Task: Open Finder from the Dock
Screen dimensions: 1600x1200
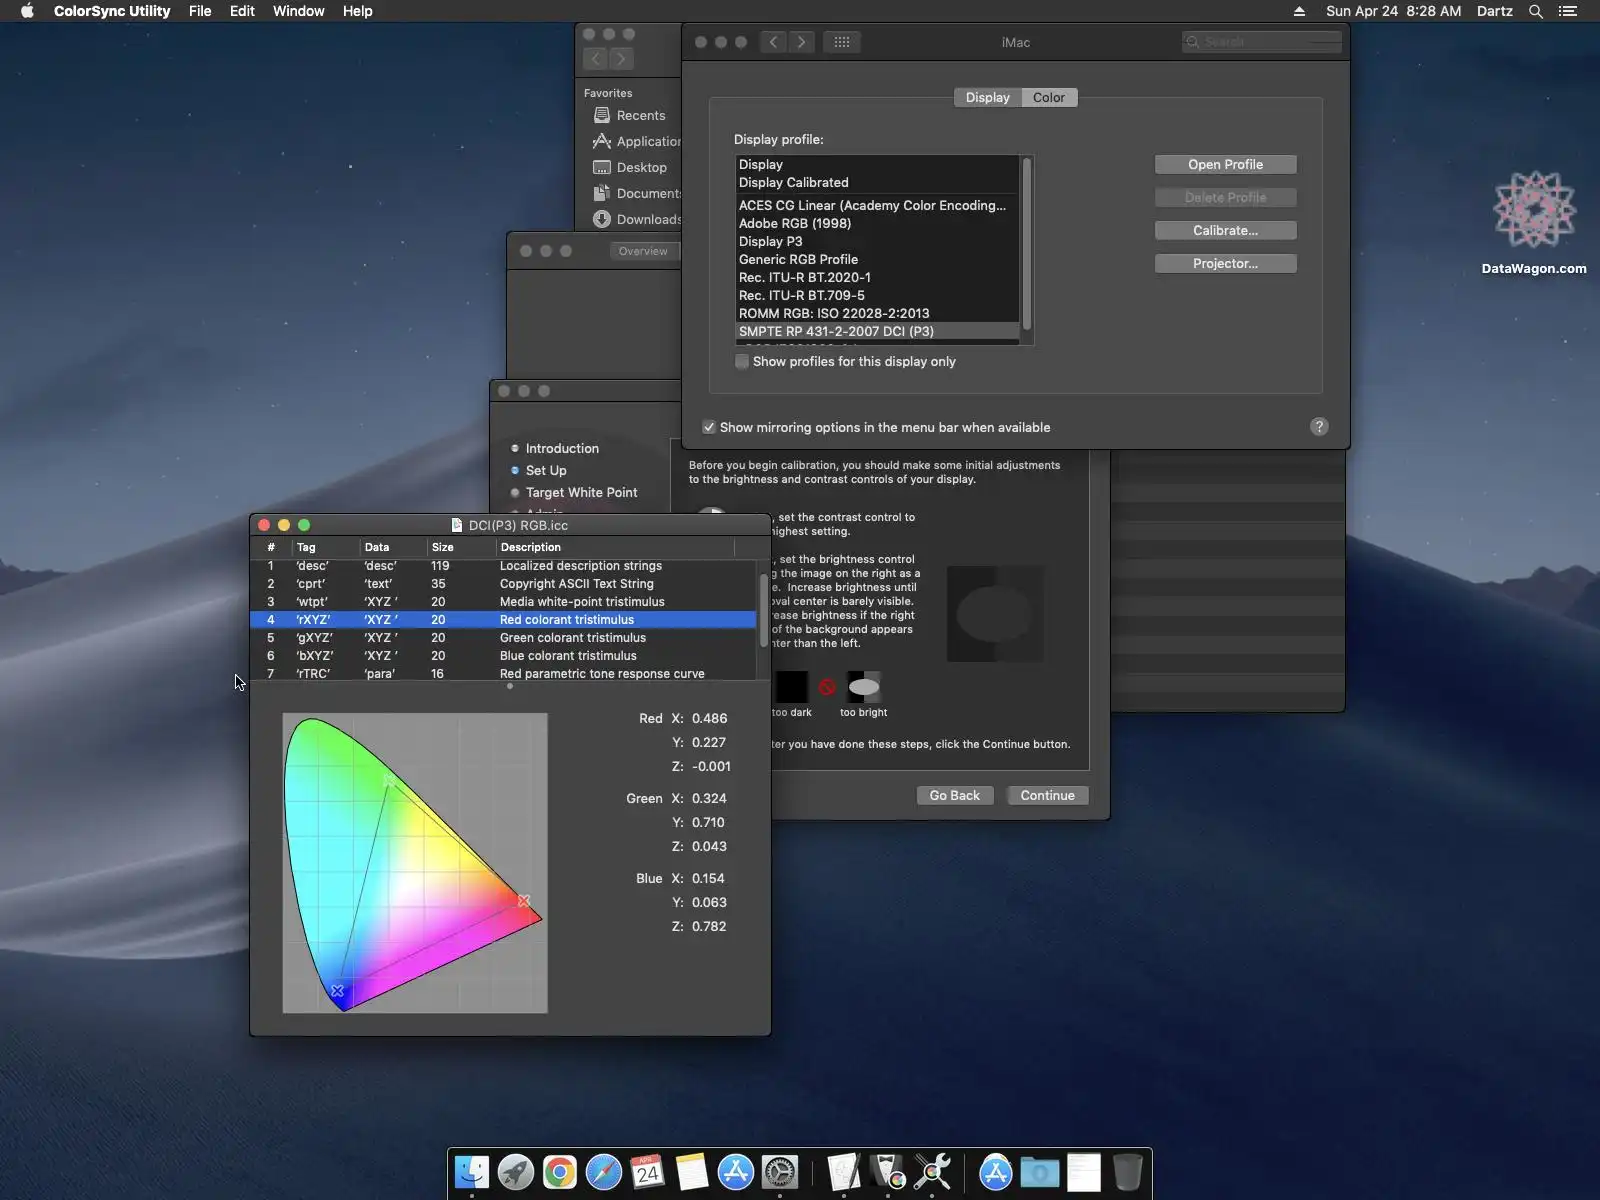Action: click(x=472, y=1172)
